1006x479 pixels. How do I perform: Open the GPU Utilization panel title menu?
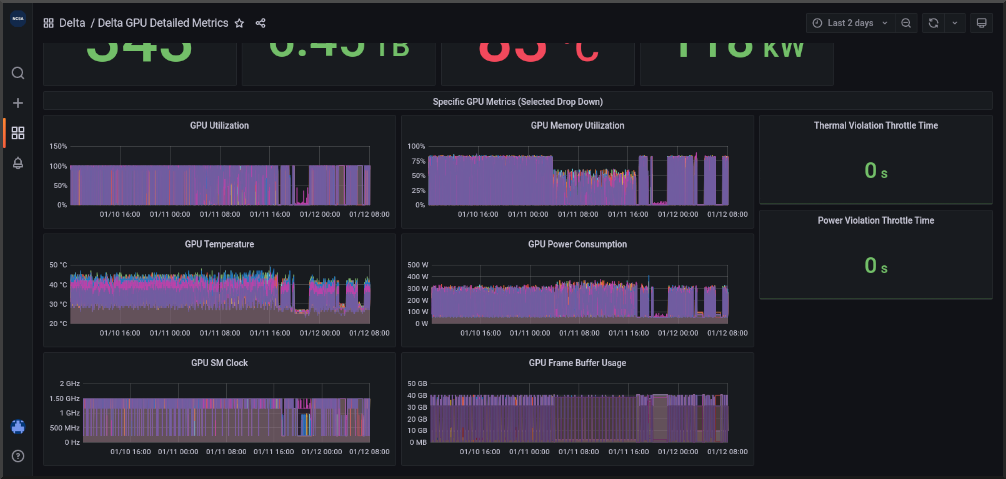[x=219, y=126]
